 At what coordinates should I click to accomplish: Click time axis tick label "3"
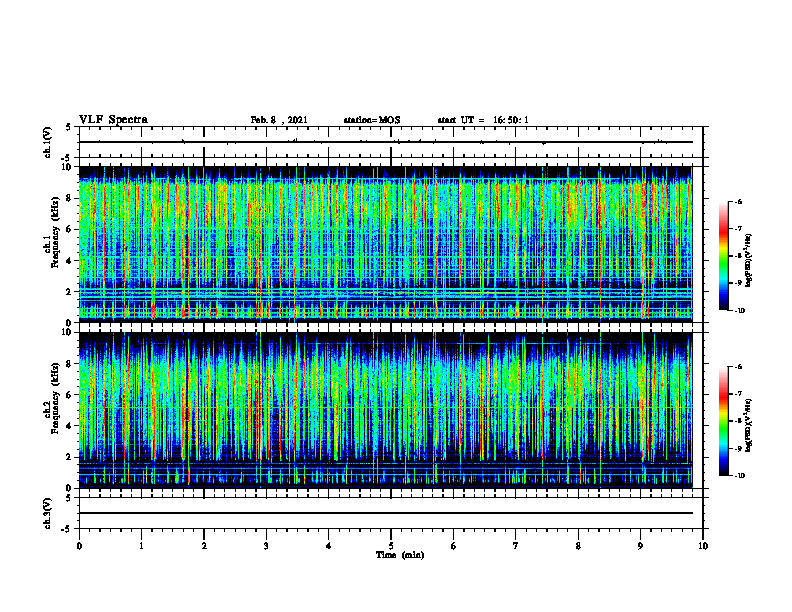pyautogui.click(x=266, y=546)
